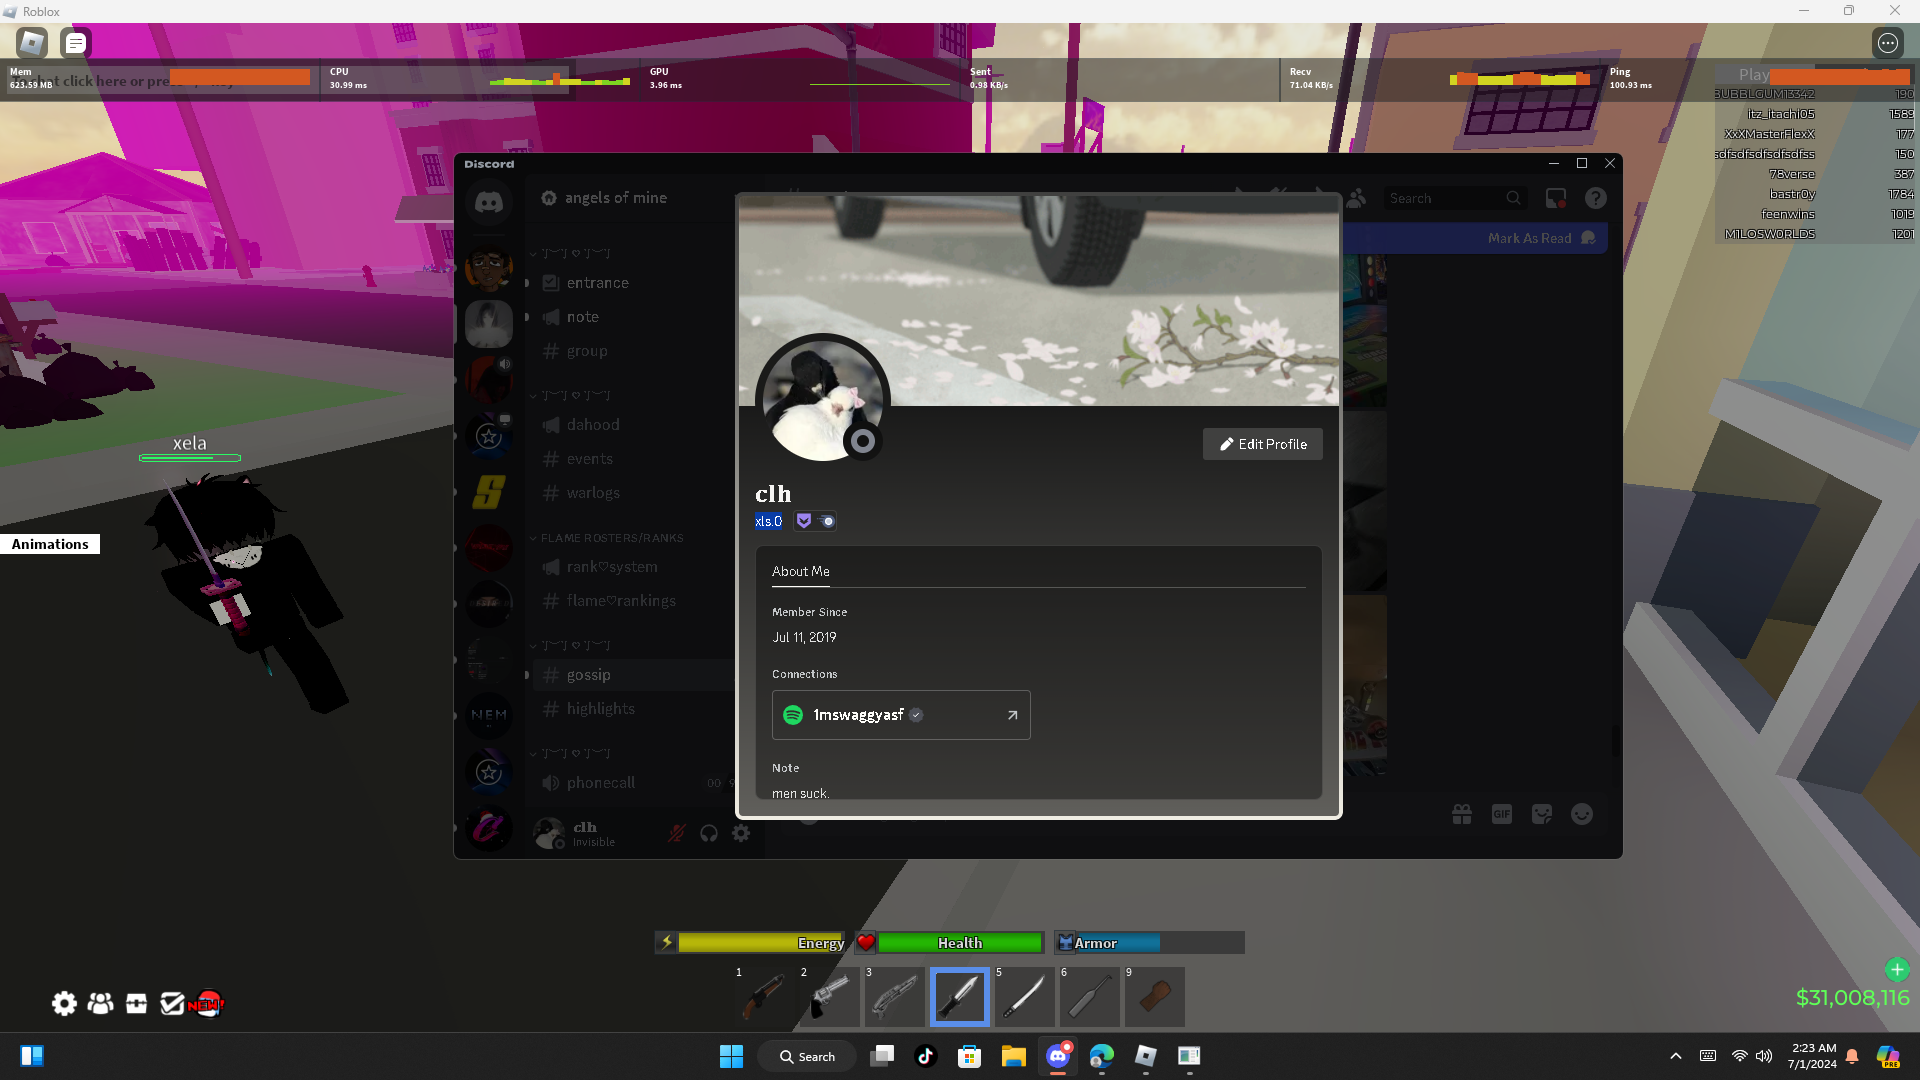
Task: Open the rank system channel
Action: coord(635,567)
